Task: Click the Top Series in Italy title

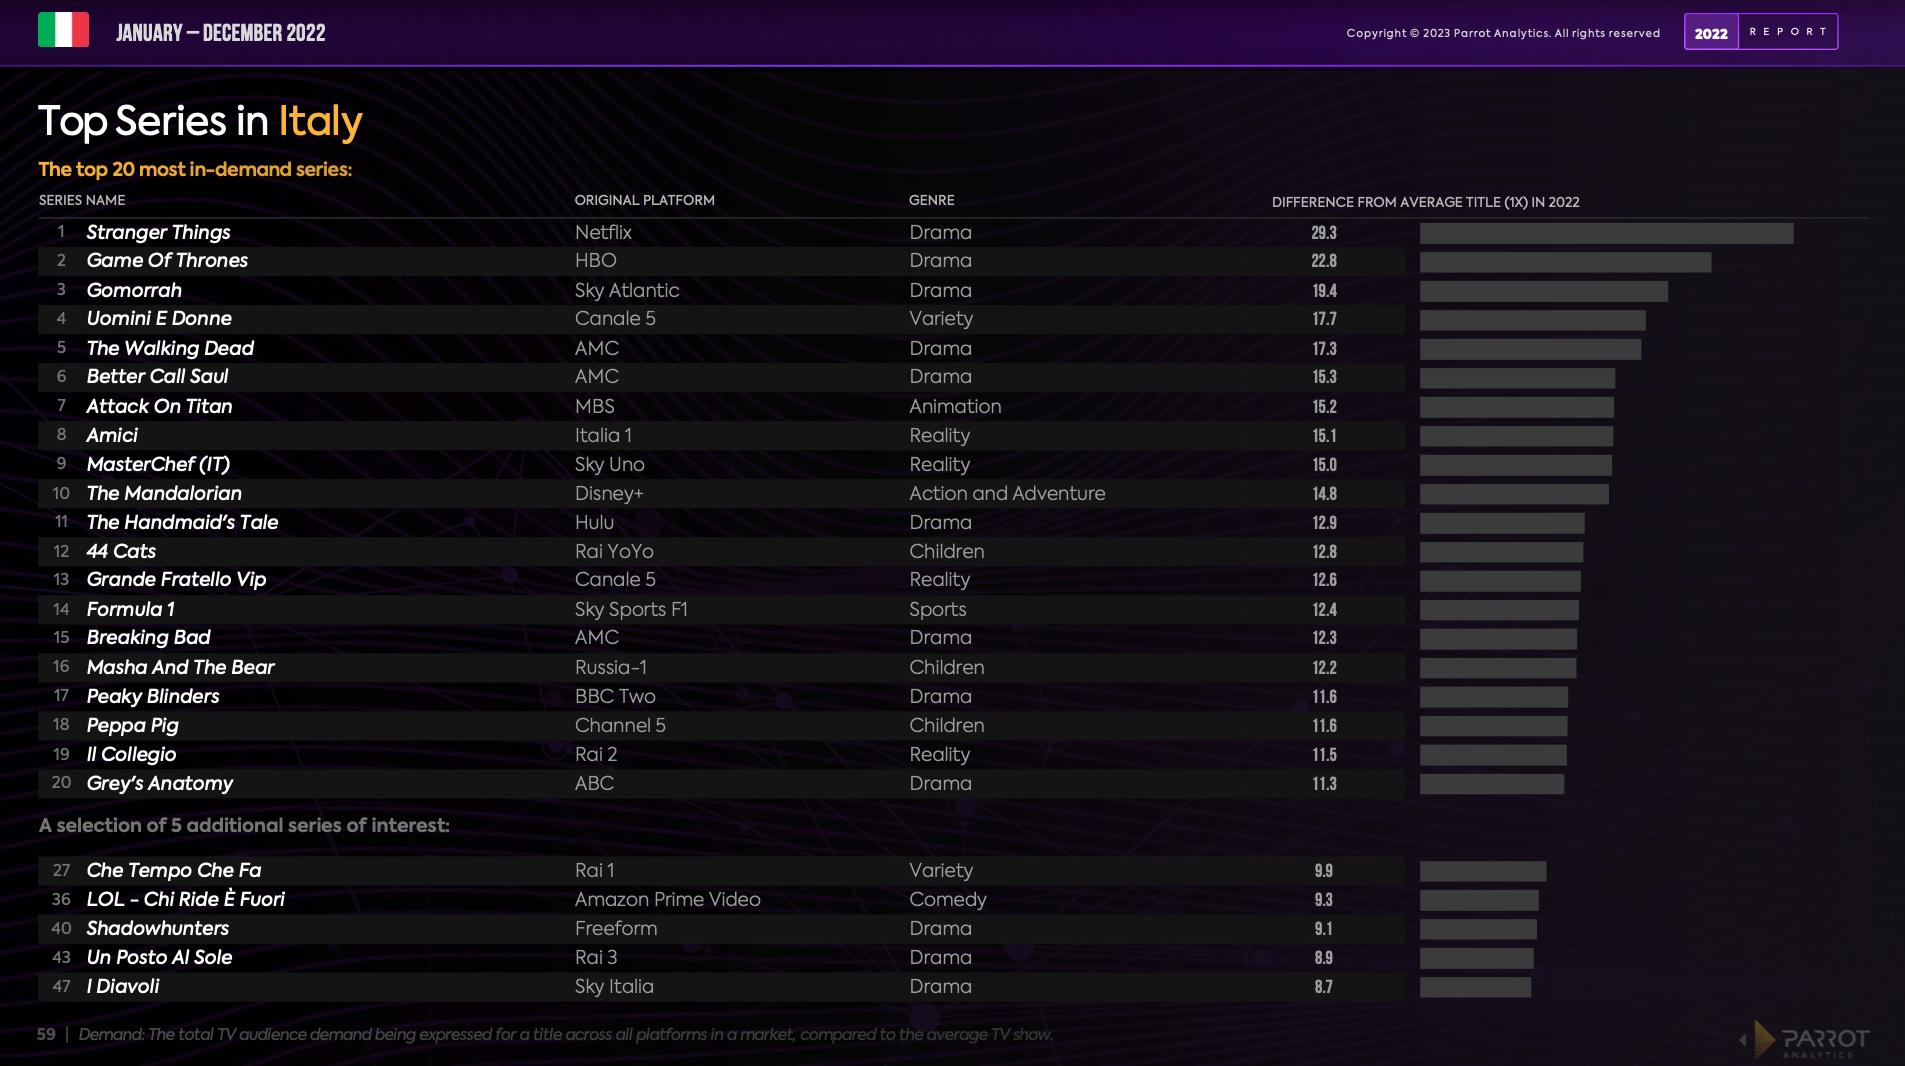Action: pos(200,121)
